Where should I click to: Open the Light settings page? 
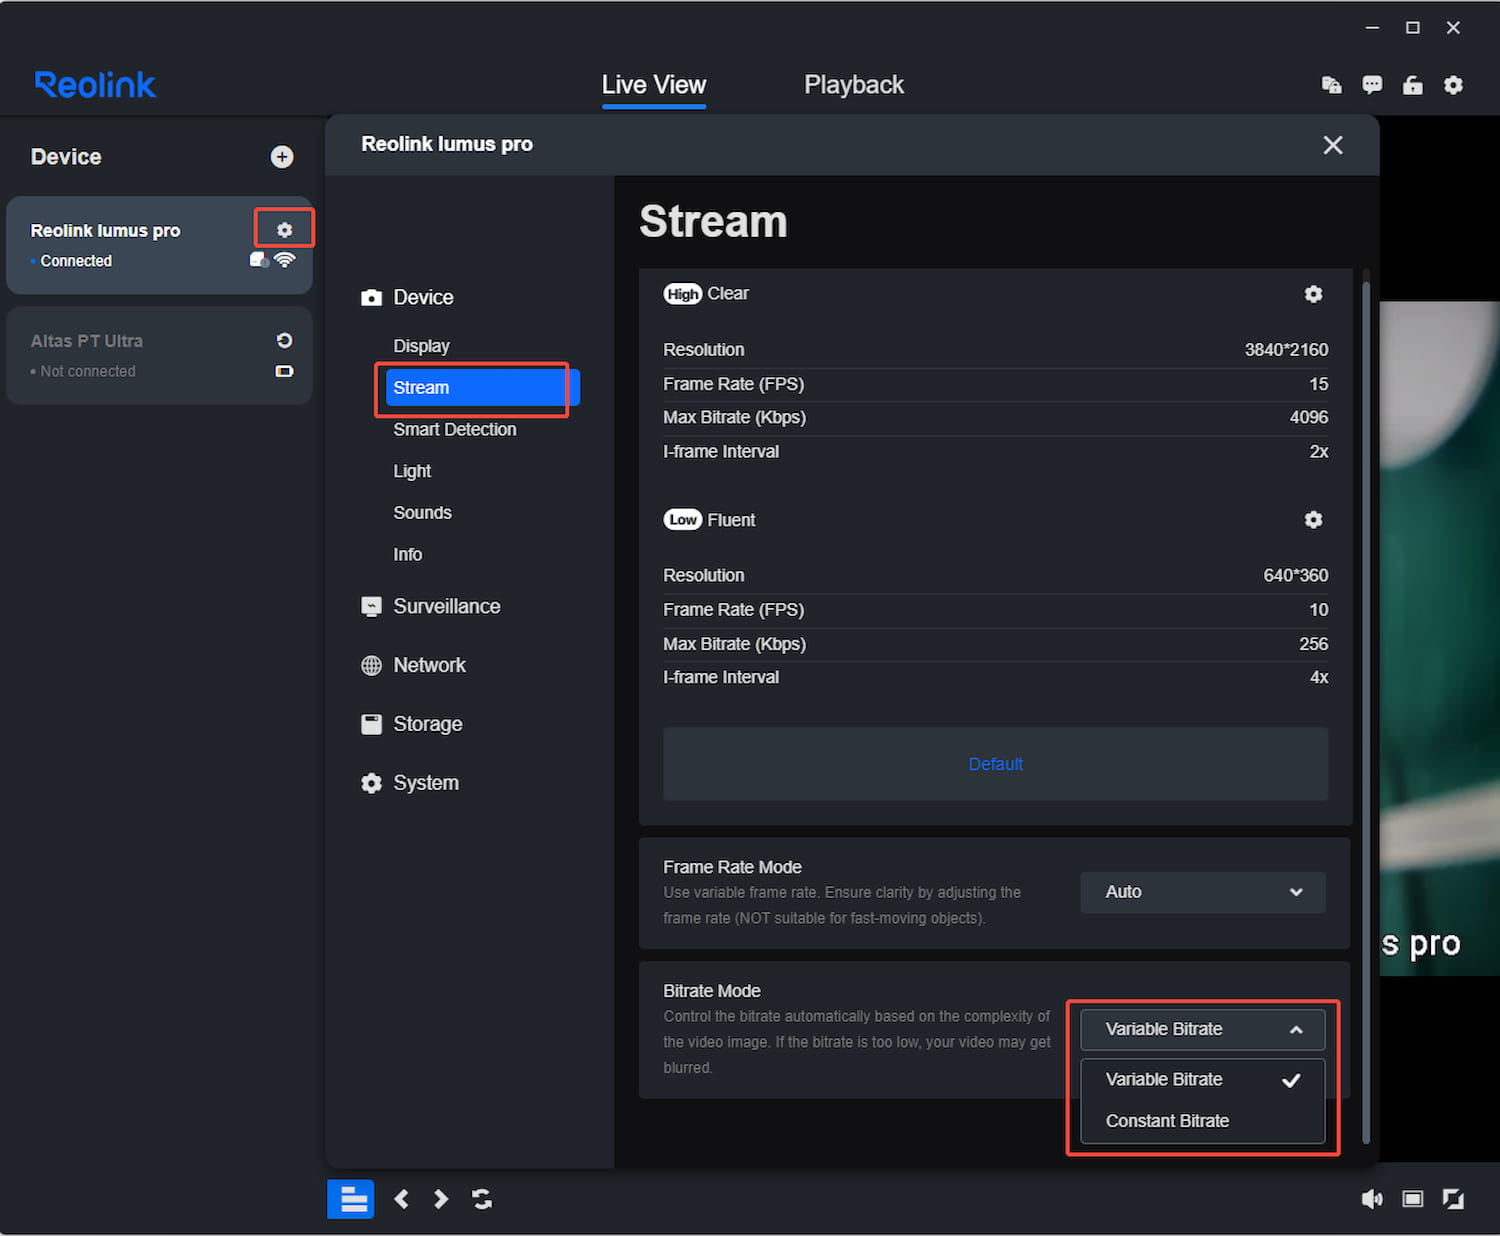[x=412, y=471]
